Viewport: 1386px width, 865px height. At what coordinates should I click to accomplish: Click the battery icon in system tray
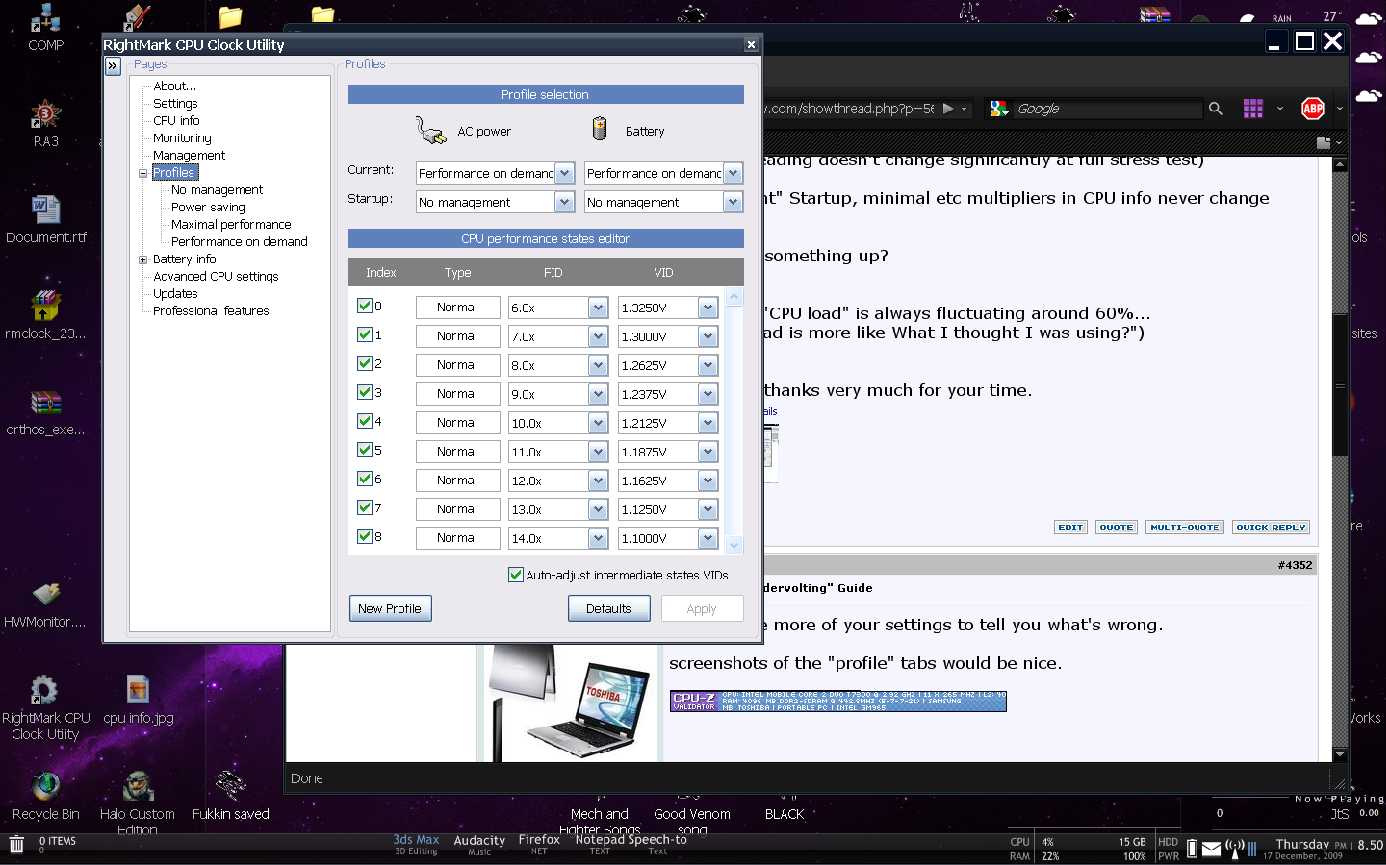(x=1192, y=849)
